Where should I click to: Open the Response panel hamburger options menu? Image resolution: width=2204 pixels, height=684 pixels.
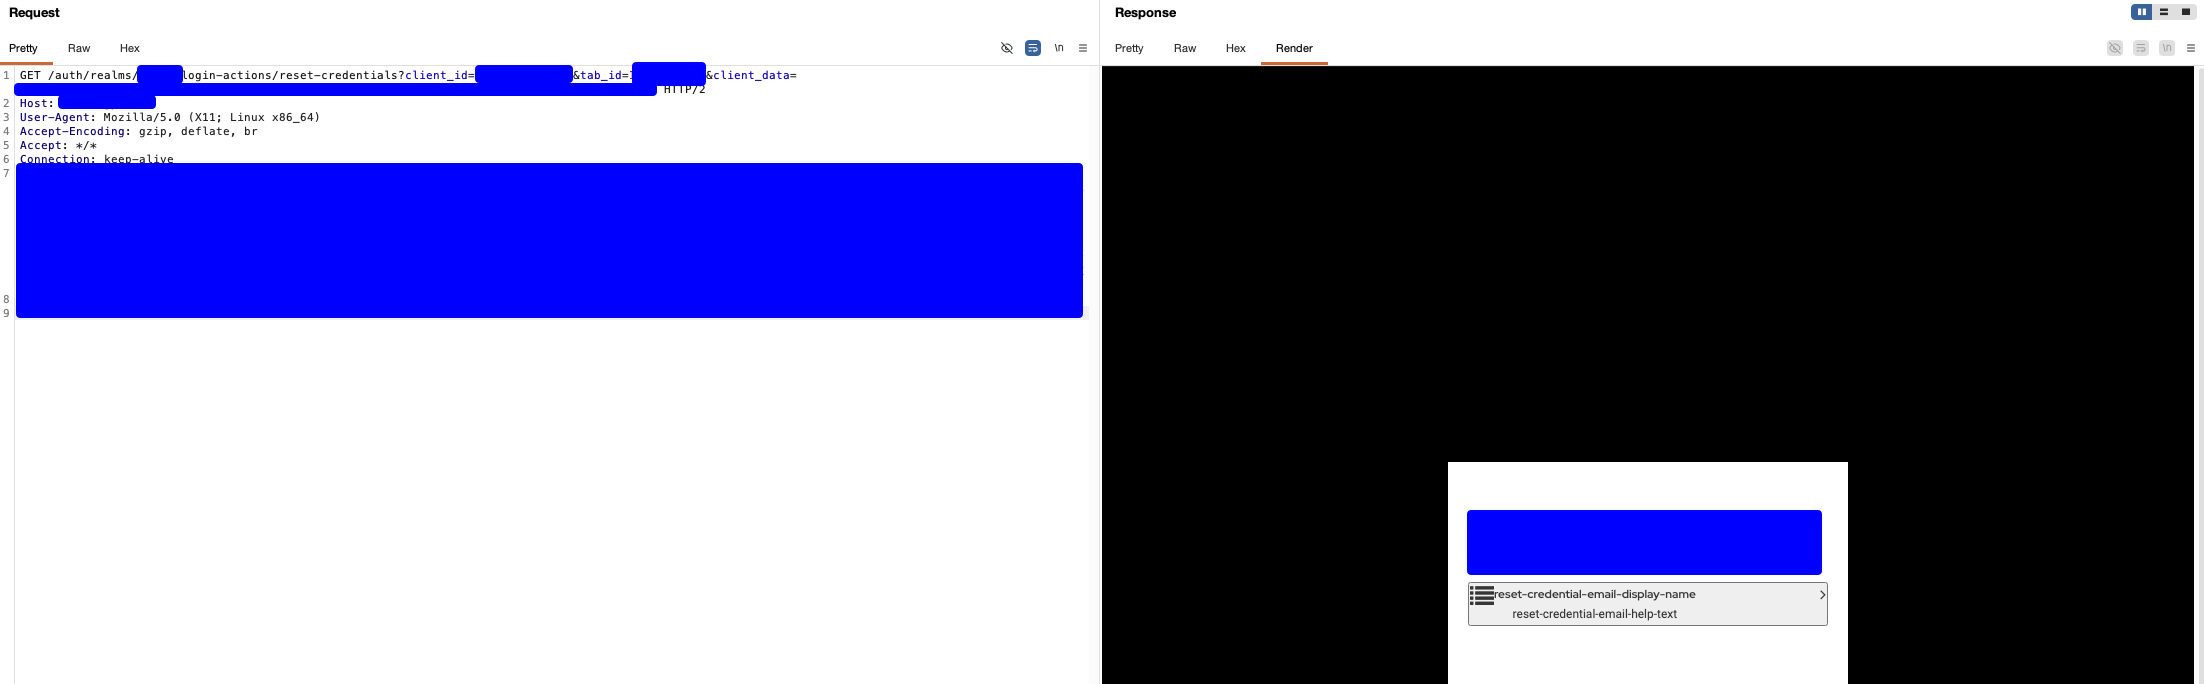(2191, 48)
